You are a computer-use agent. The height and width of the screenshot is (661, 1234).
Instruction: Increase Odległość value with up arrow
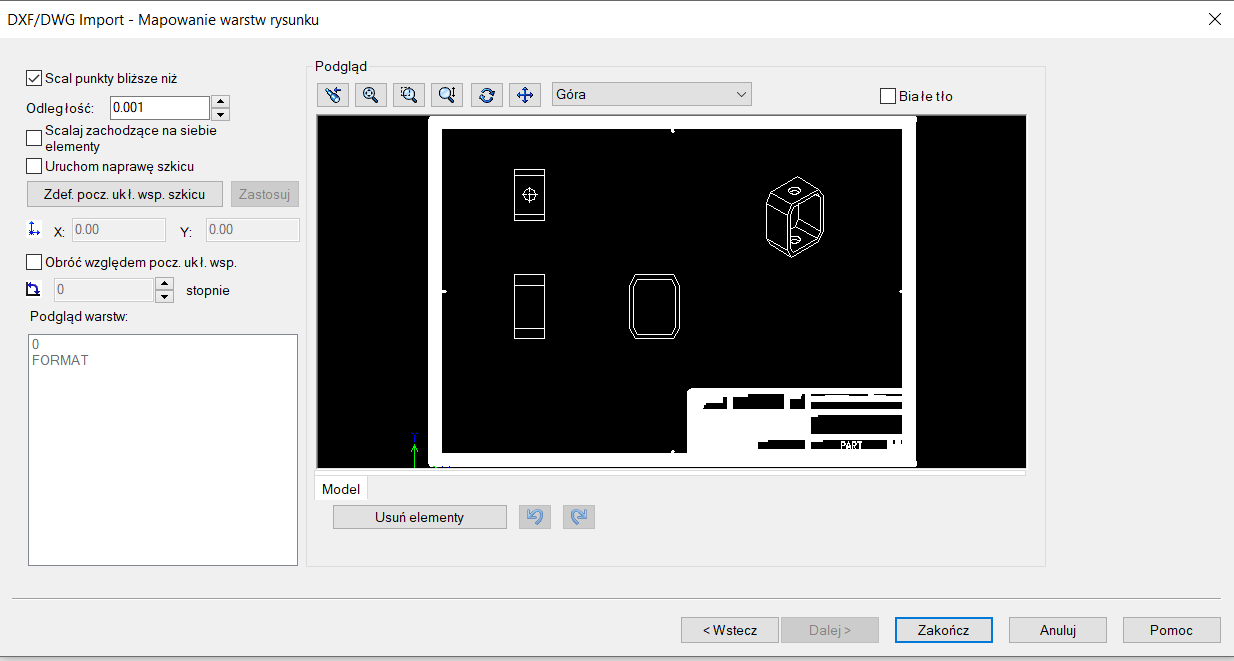[x=221, y=101]
